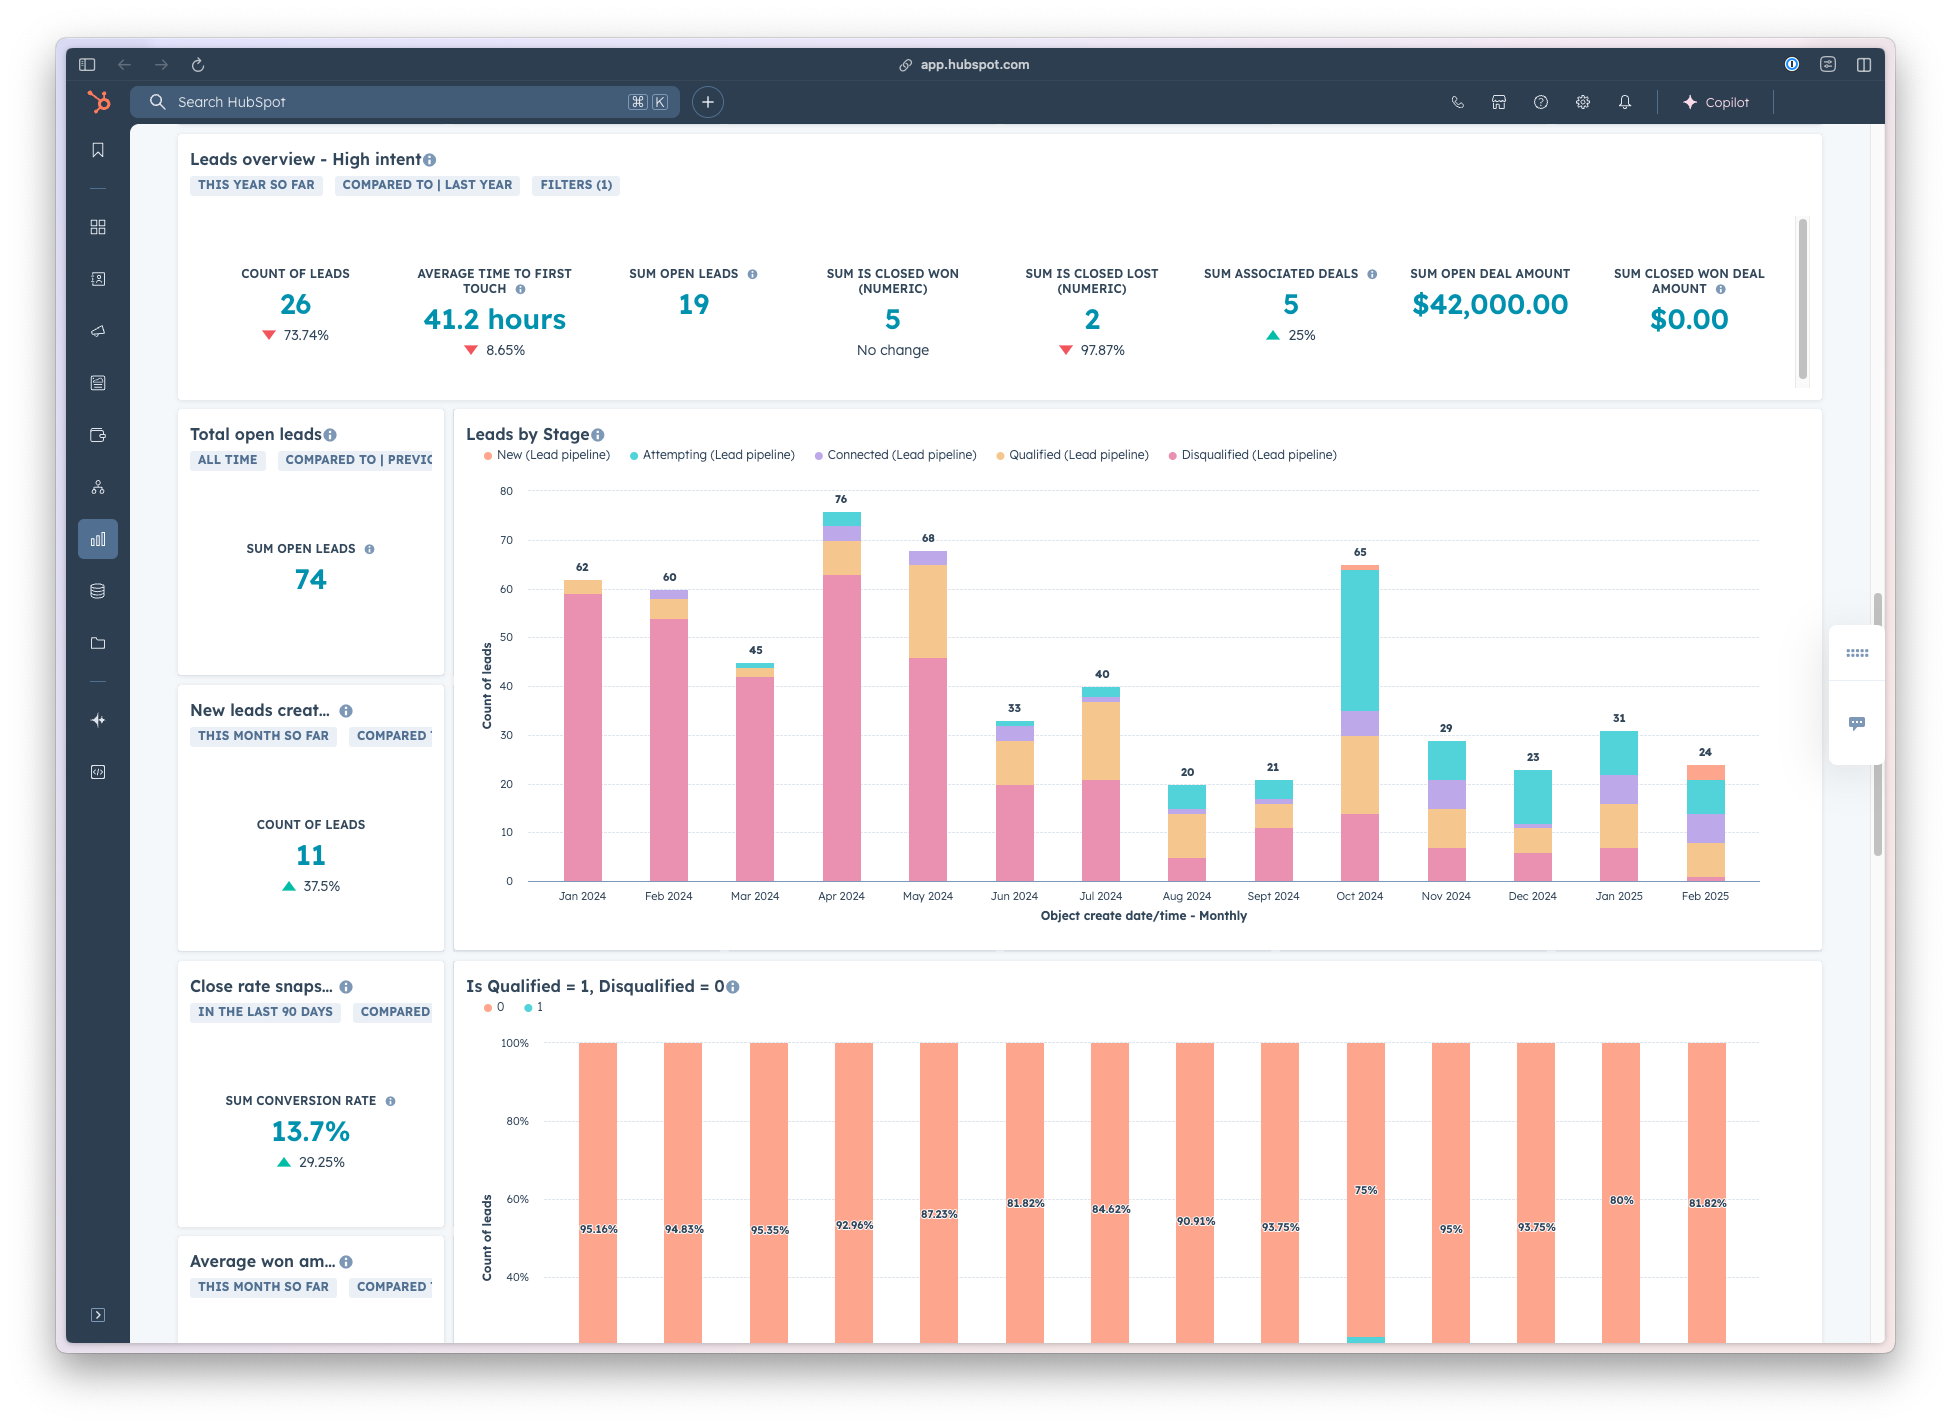Click the dashboard page vertical scrollbar

click(x=1878, y=725)
